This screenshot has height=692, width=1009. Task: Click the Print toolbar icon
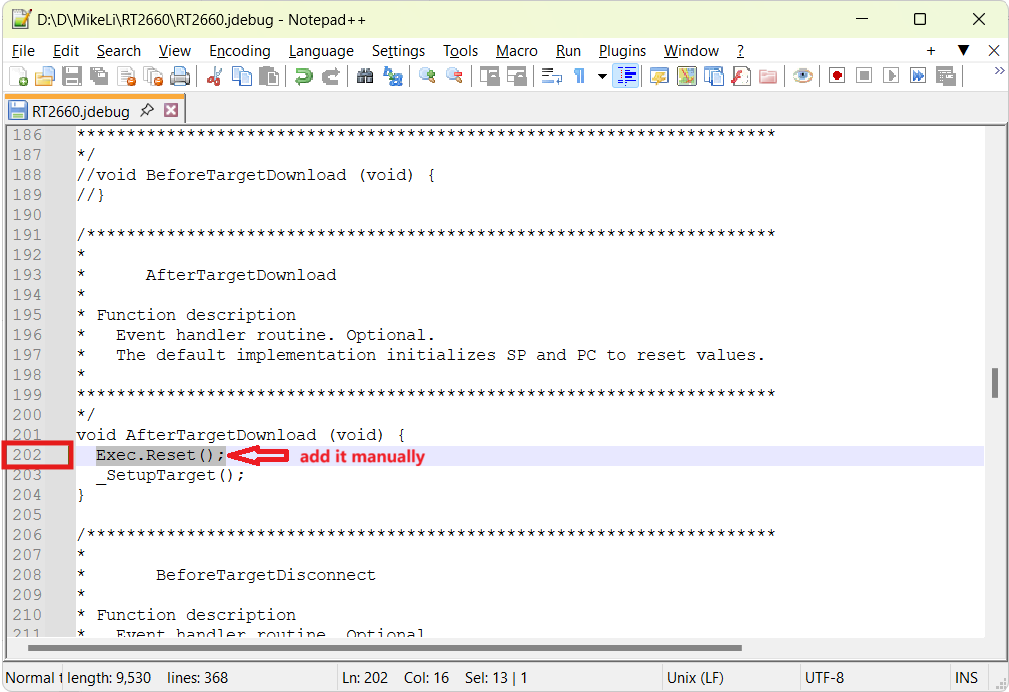pyautogui.click(x=180, y=77)
